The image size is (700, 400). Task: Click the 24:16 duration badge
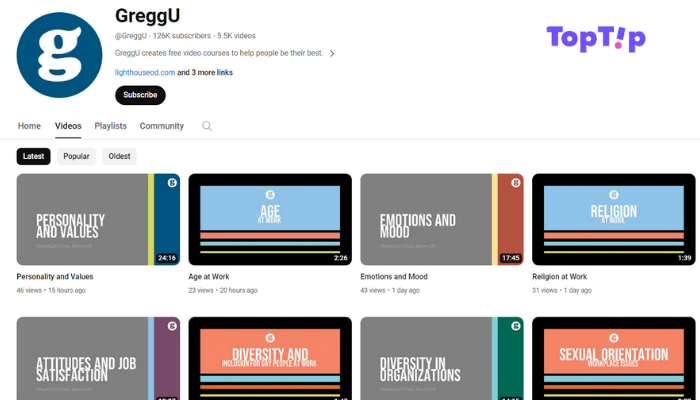click(x=167, y=258)
